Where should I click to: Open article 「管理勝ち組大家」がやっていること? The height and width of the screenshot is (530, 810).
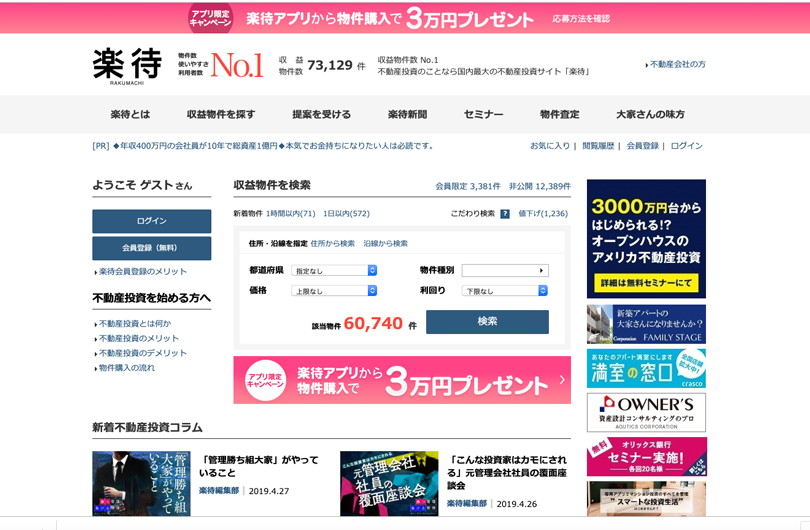point(259,466)
